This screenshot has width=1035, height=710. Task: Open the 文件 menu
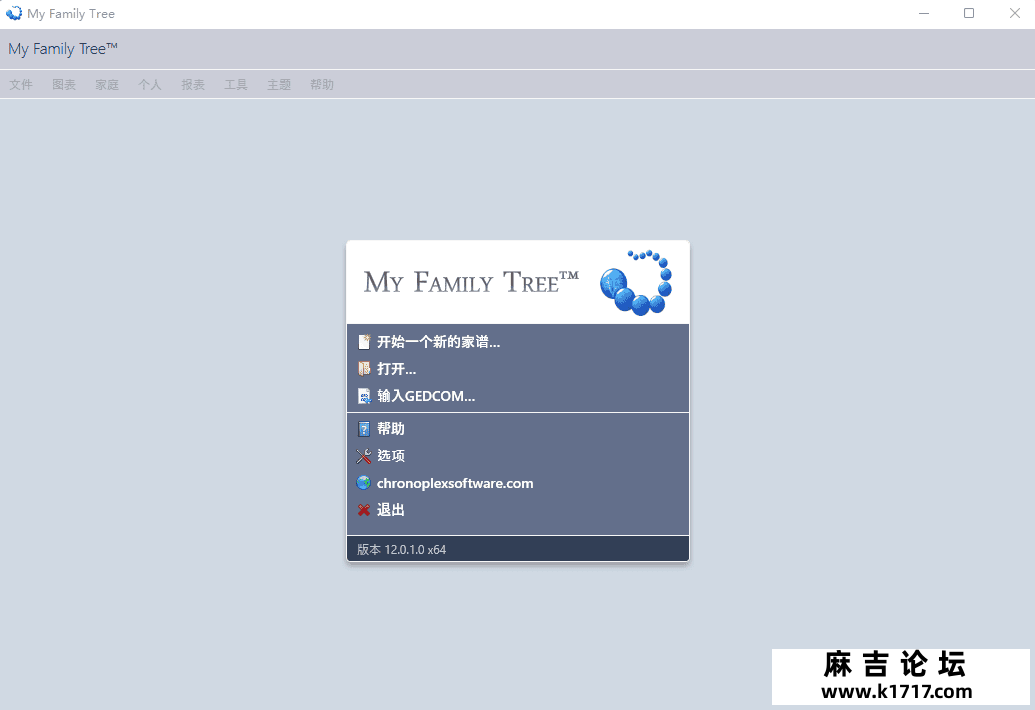[21, 84]
